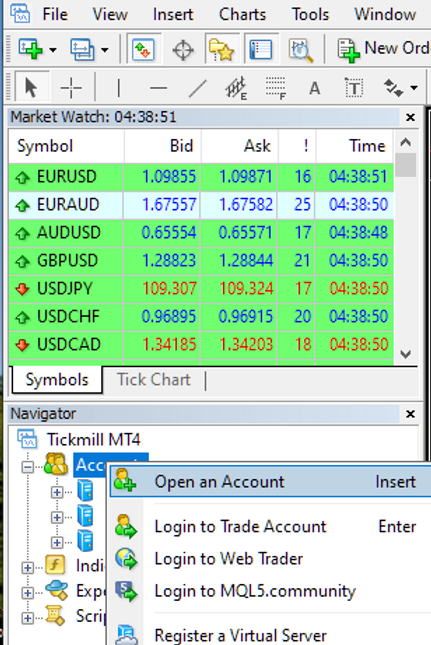The height and width of the screenshot is (645, 431).
Task: Select the USDCHF symbol row
Action: 201,317
